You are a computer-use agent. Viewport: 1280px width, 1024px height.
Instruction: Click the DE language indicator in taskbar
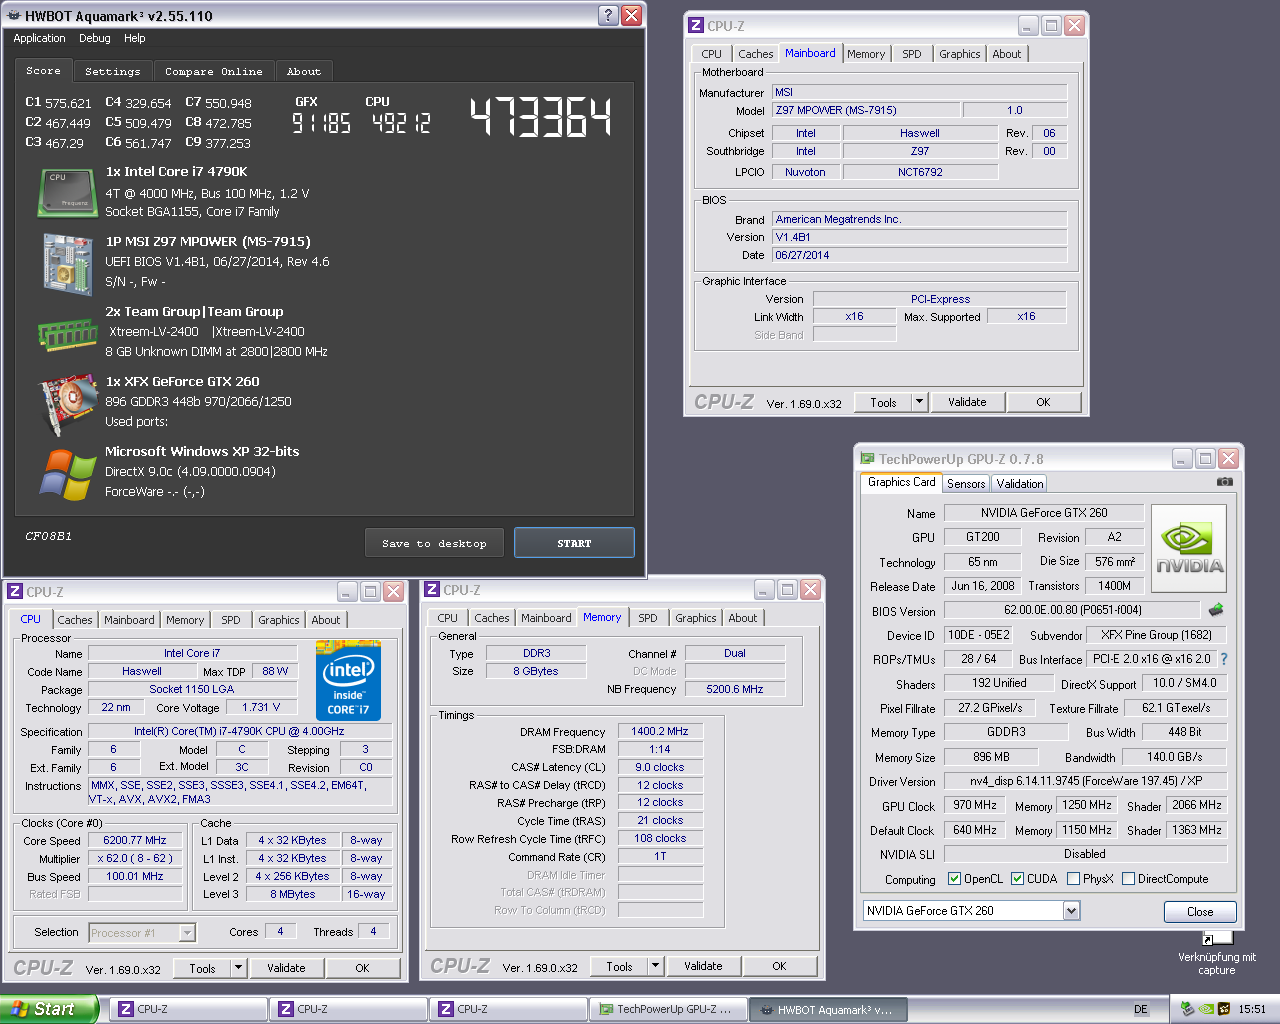(x=1141, y=1009)
